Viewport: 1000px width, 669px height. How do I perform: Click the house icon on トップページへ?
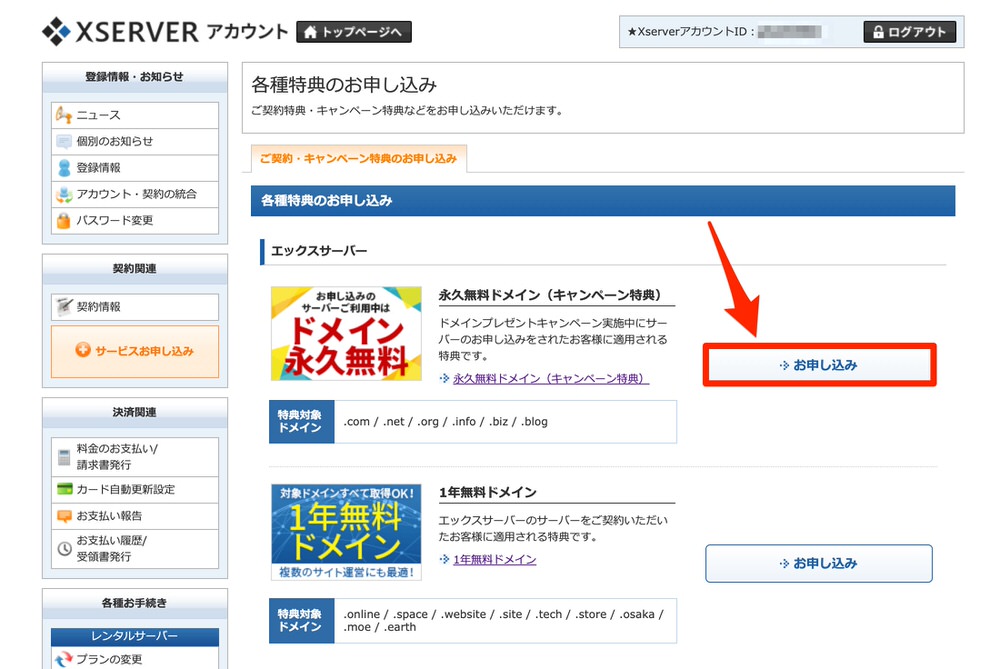311,32
